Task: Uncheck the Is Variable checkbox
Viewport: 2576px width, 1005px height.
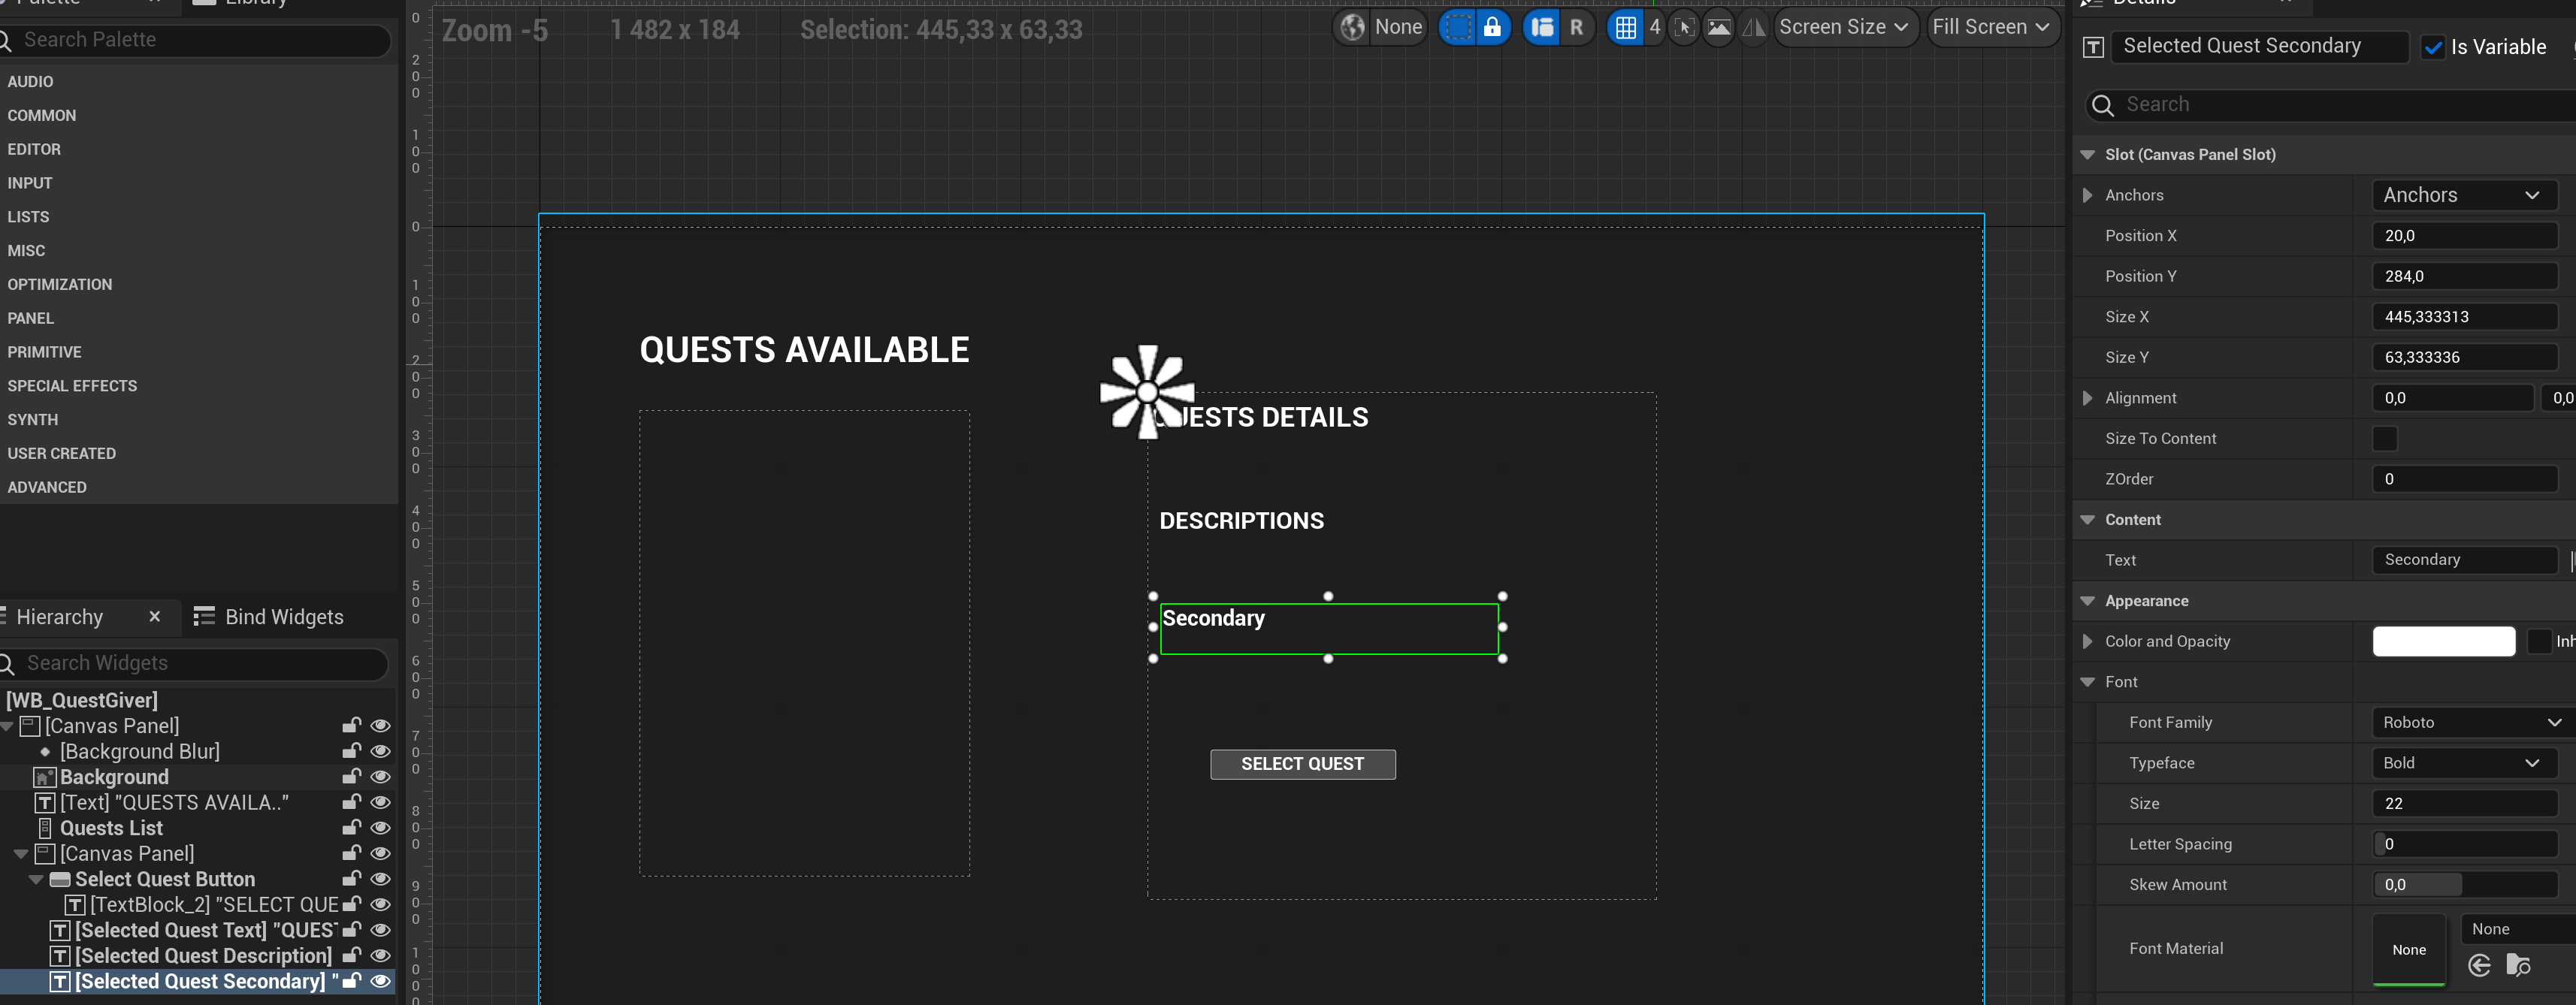Action: tap(2433, 47)
